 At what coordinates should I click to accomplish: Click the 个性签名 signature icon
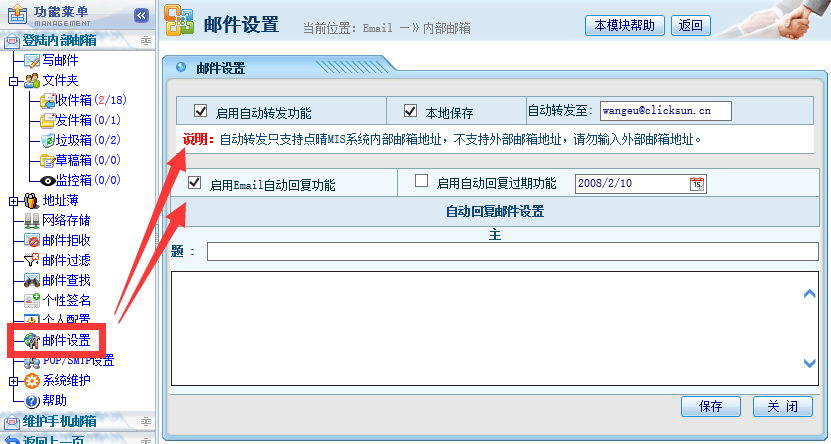(x=32, y=300)
